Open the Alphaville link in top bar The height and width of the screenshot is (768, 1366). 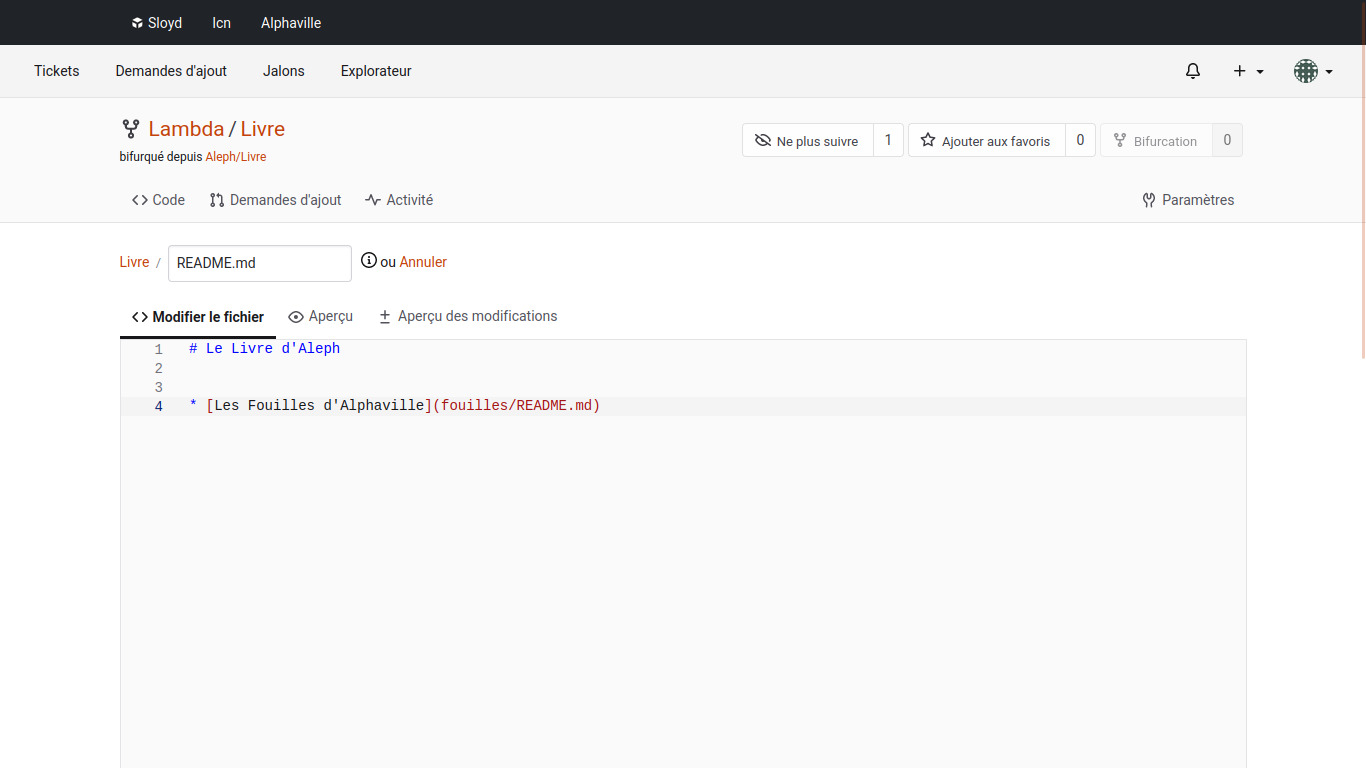tap(291, 23)
